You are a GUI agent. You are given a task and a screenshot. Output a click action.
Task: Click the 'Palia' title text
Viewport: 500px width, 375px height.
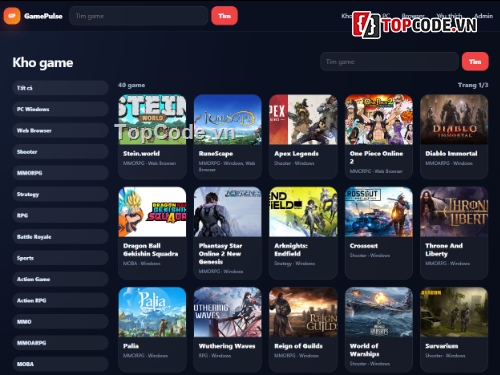click(131, 346)
